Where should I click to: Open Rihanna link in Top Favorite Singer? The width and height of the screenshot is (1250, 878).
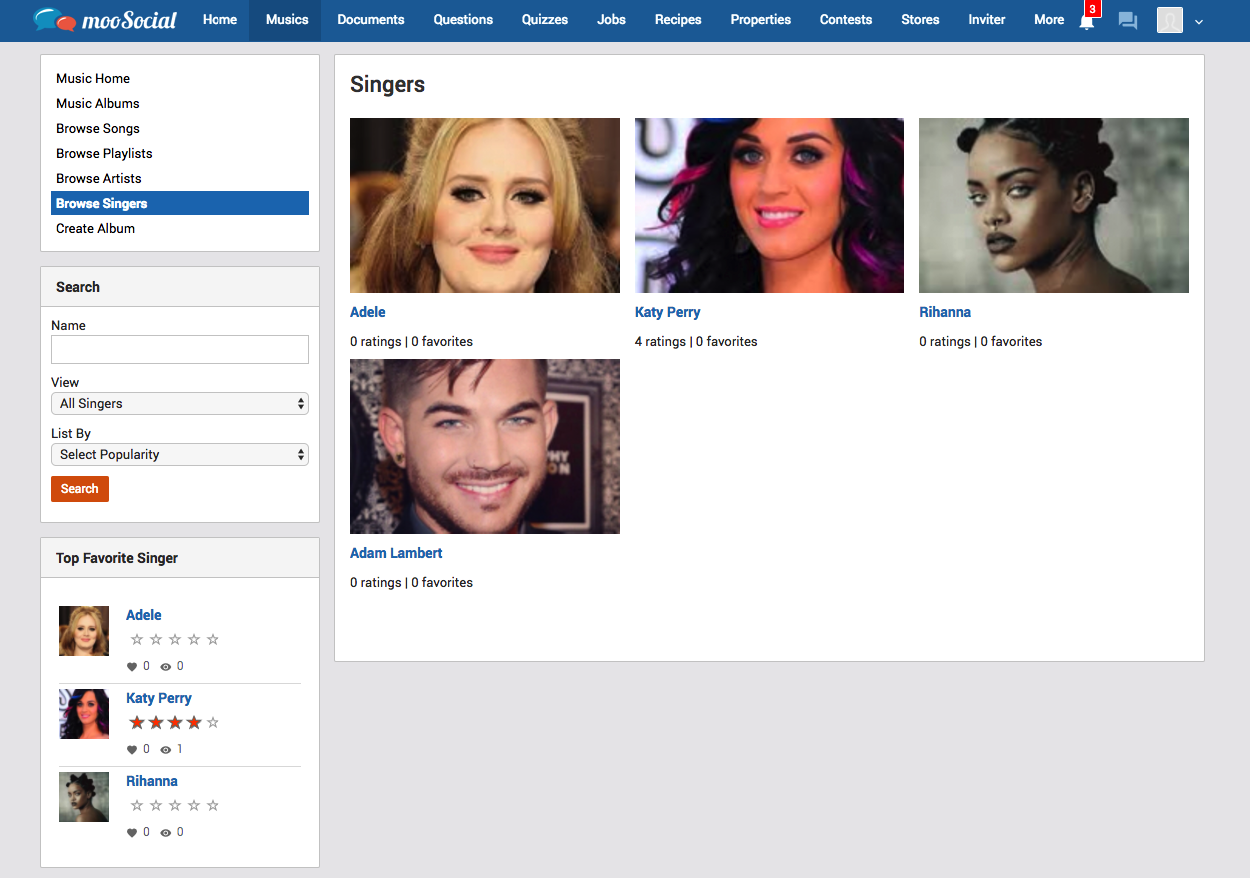tap(152, 781)
